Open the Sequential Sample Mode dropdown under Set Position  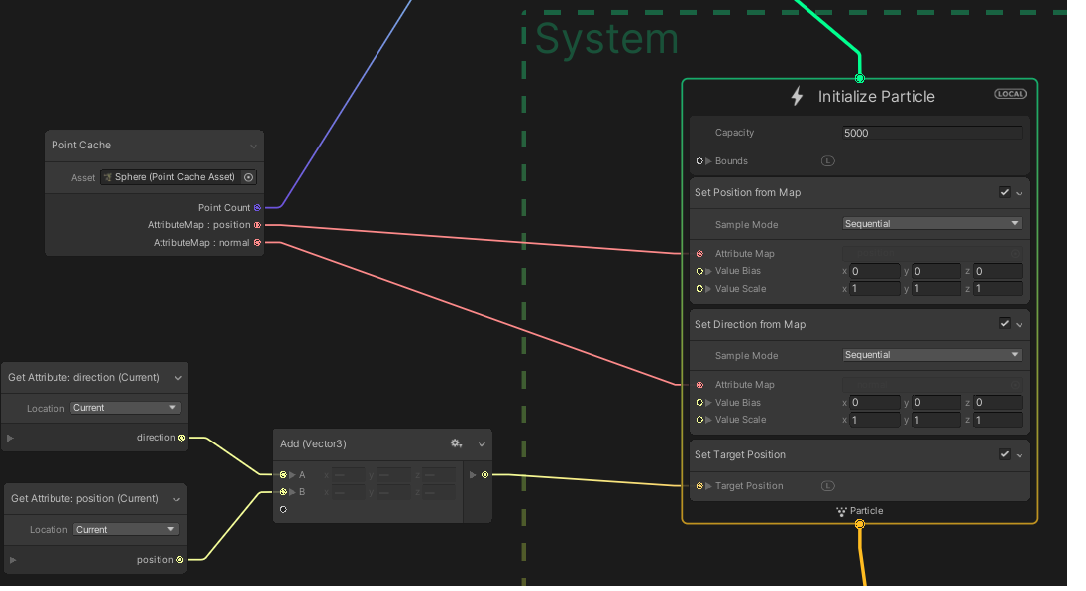tap(931, 223)
